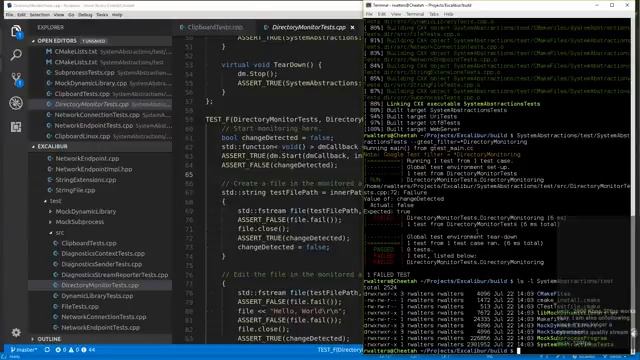
Task: Click the TearDown function name in editor
Action: tap(291, 65)
